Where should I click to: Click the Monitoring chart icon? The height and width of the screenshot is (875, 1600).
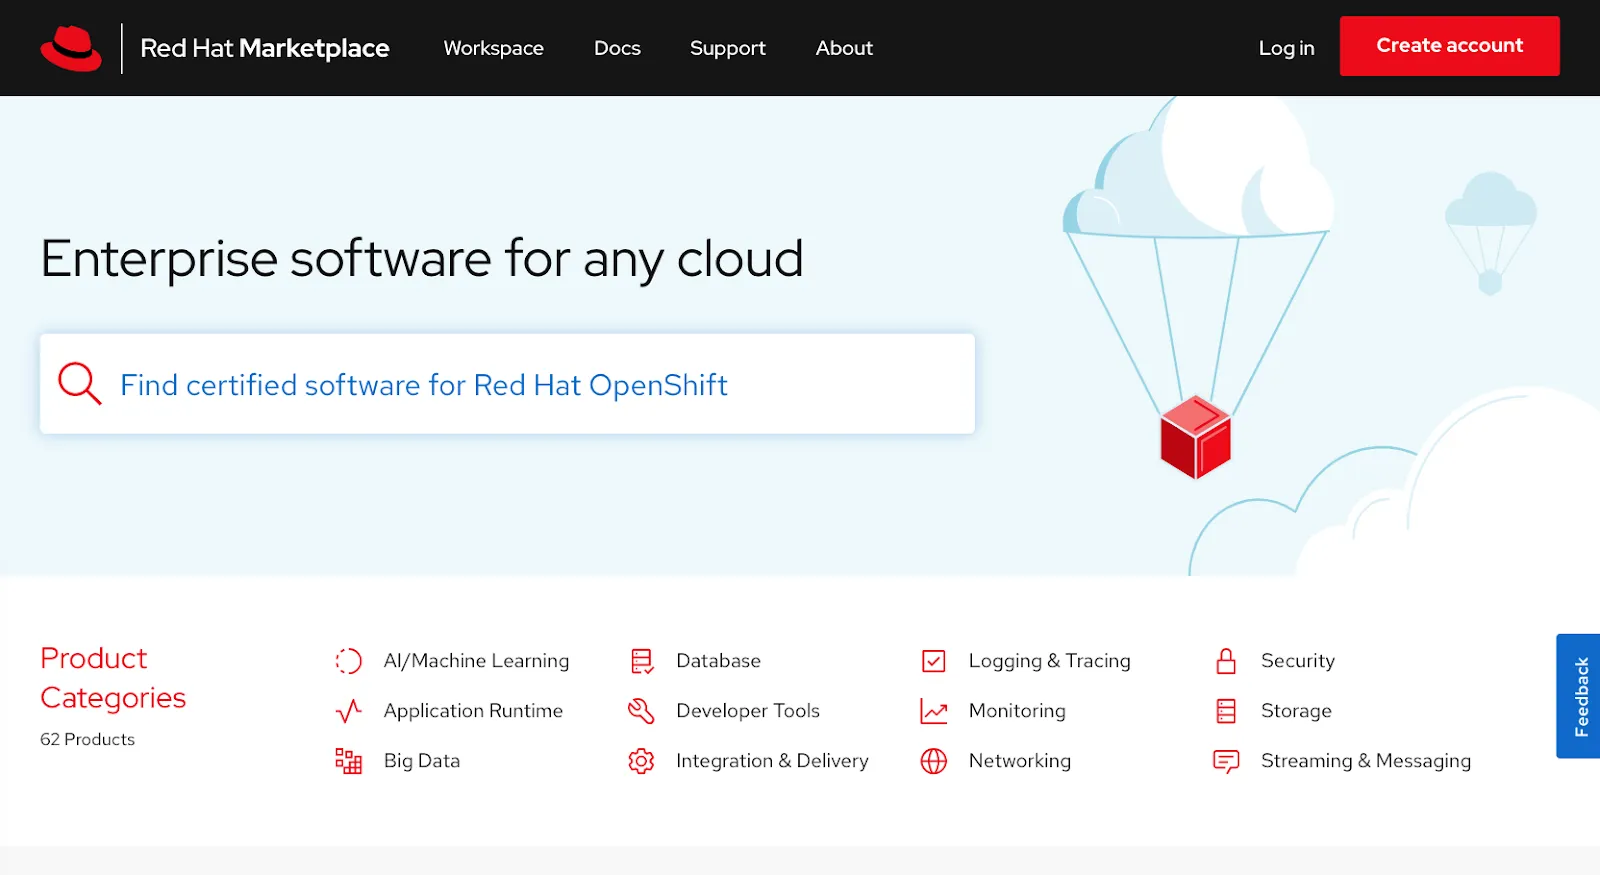pyautogui.click(x=933, y=711)
